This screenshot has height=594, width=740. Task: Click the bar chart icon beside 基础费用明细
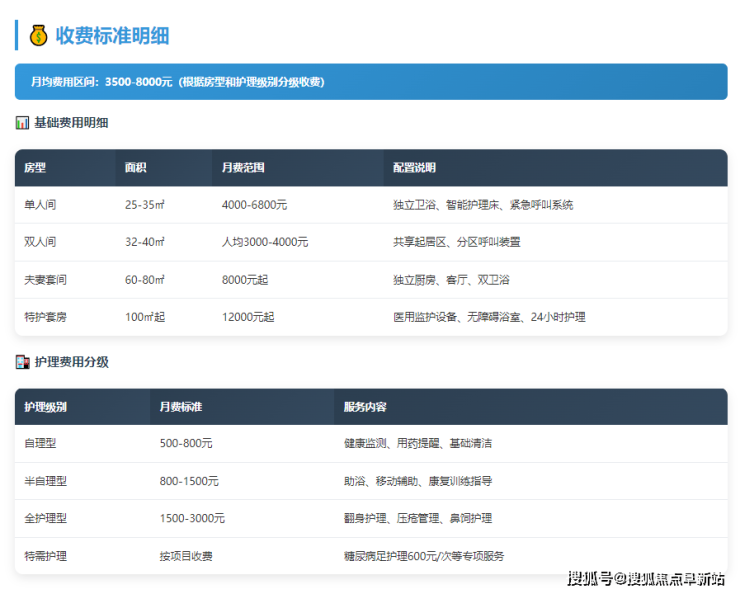tap(23, 123)
